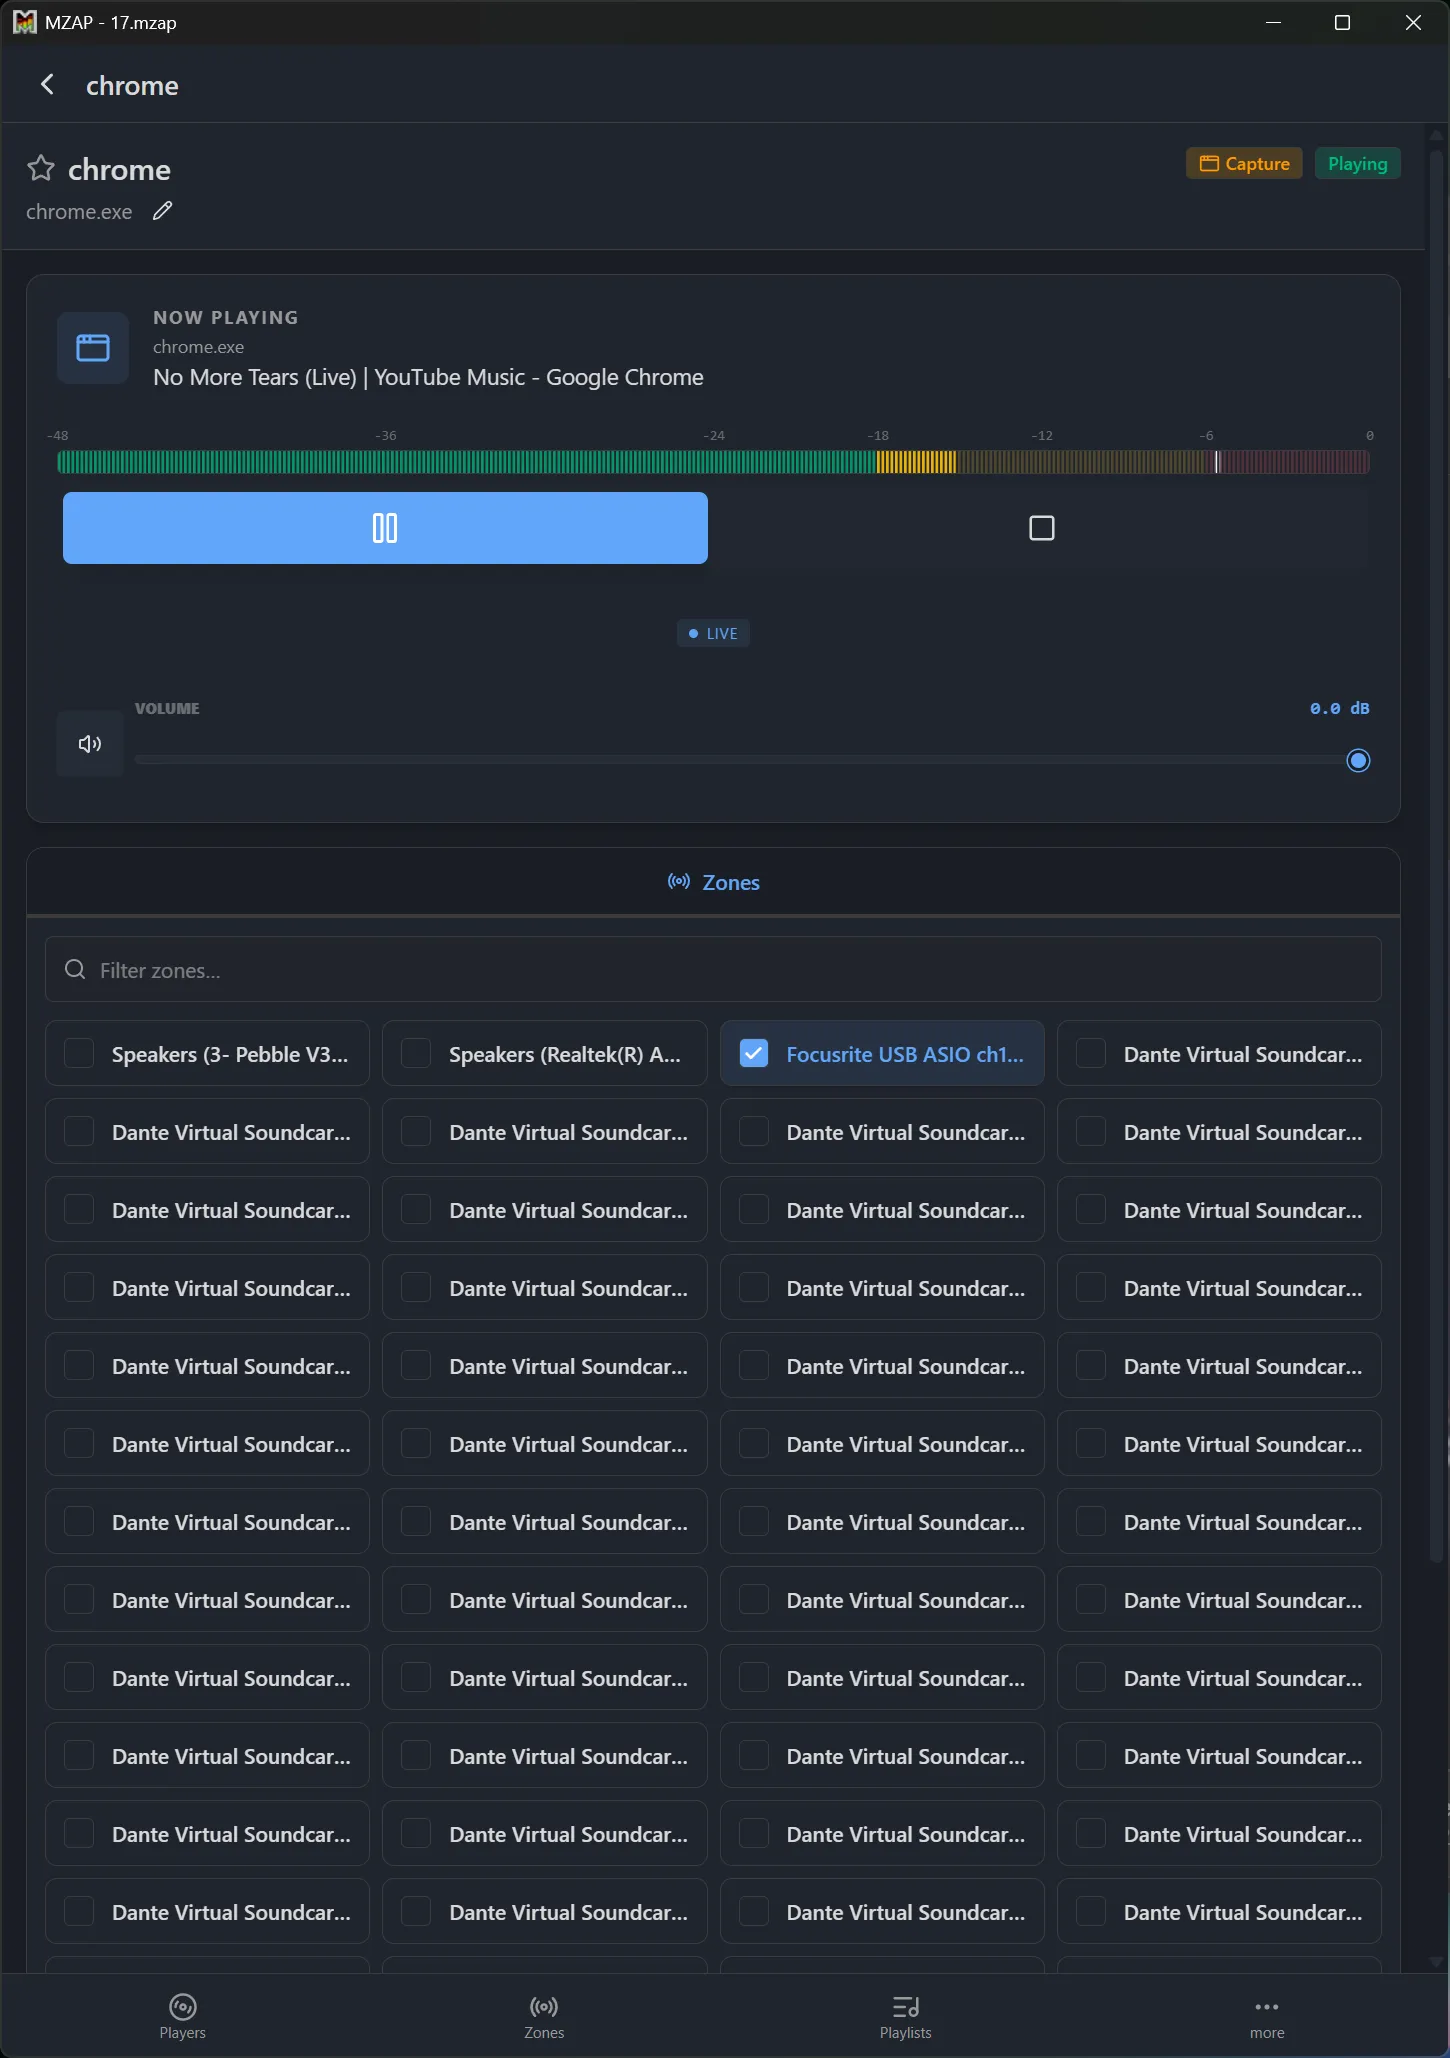Click the Playing status badge
Screen dimensions: 1450x2058
[1357, 164]
